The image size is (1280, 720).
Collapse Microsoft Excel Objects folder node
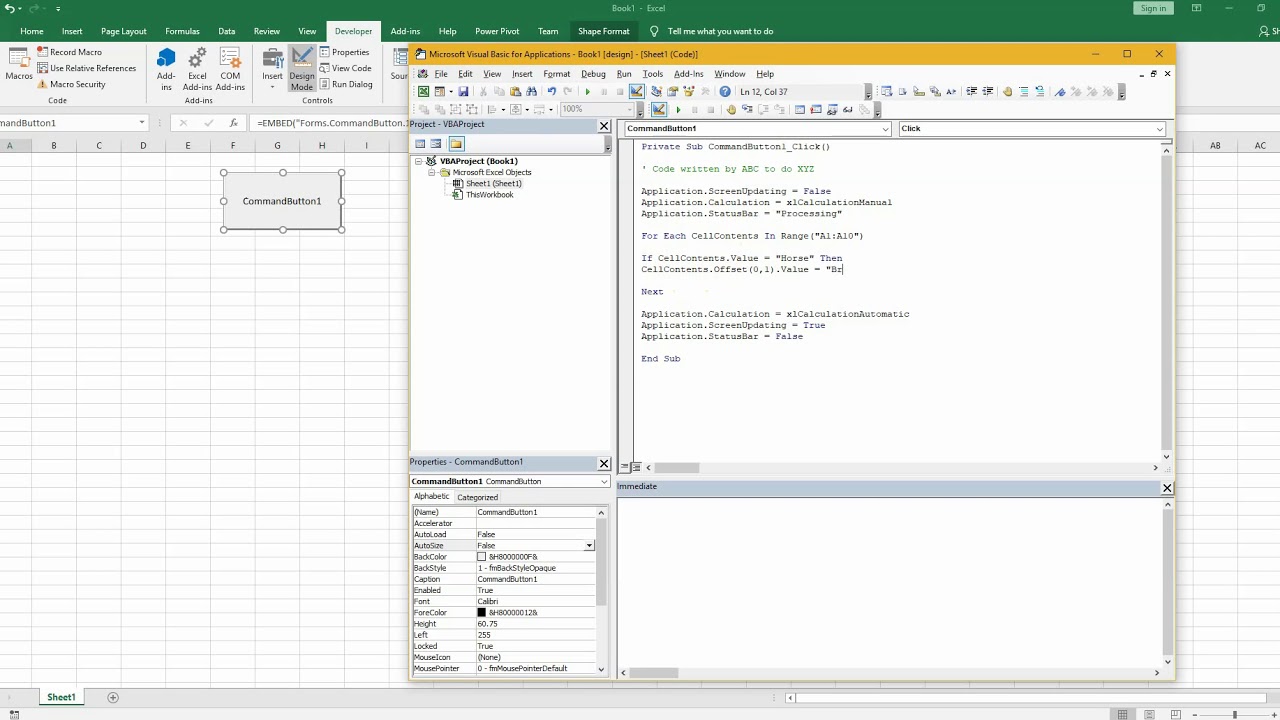432,172
